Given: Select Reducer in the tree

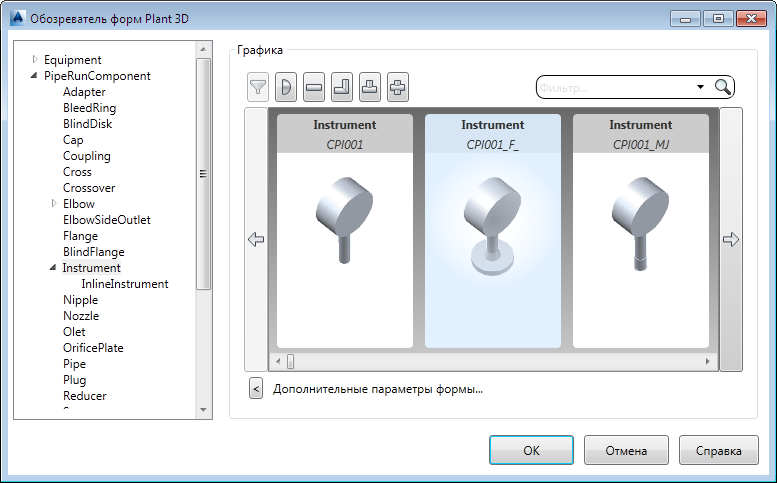Looking at the screenshot, I should pyautogui.click(x=85, y=395).
